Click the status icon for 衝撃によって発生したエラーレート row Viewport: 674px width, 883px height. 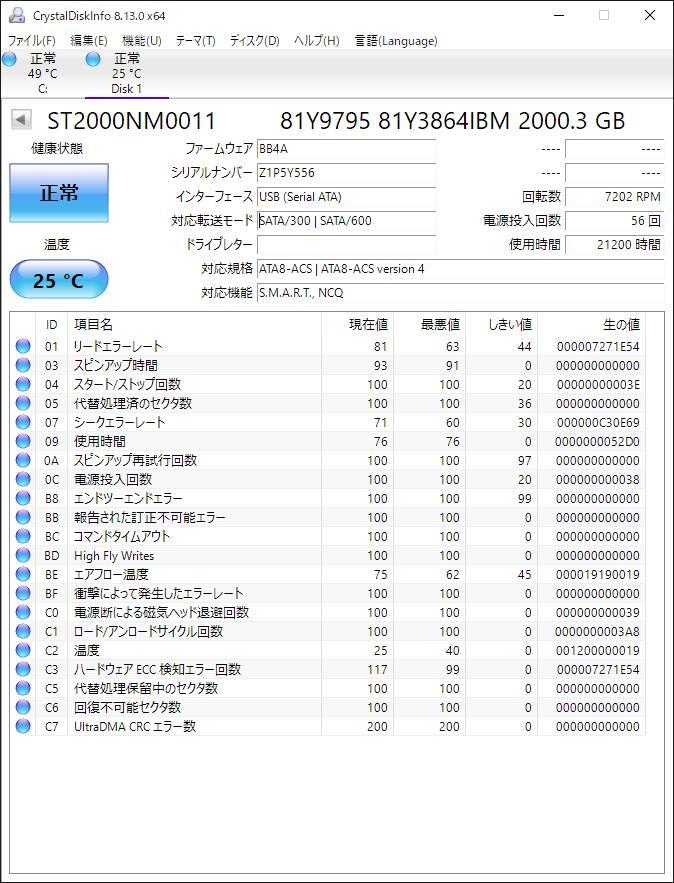23,594
